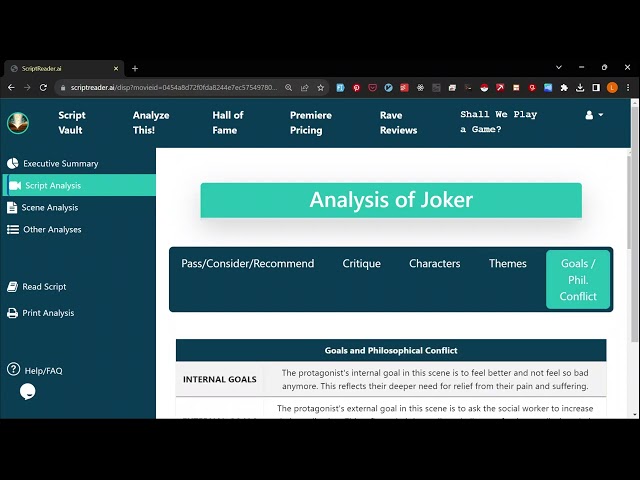Open the chat bubble widget
The width and height of the screenshot is (640, 480).
[27, 391]
